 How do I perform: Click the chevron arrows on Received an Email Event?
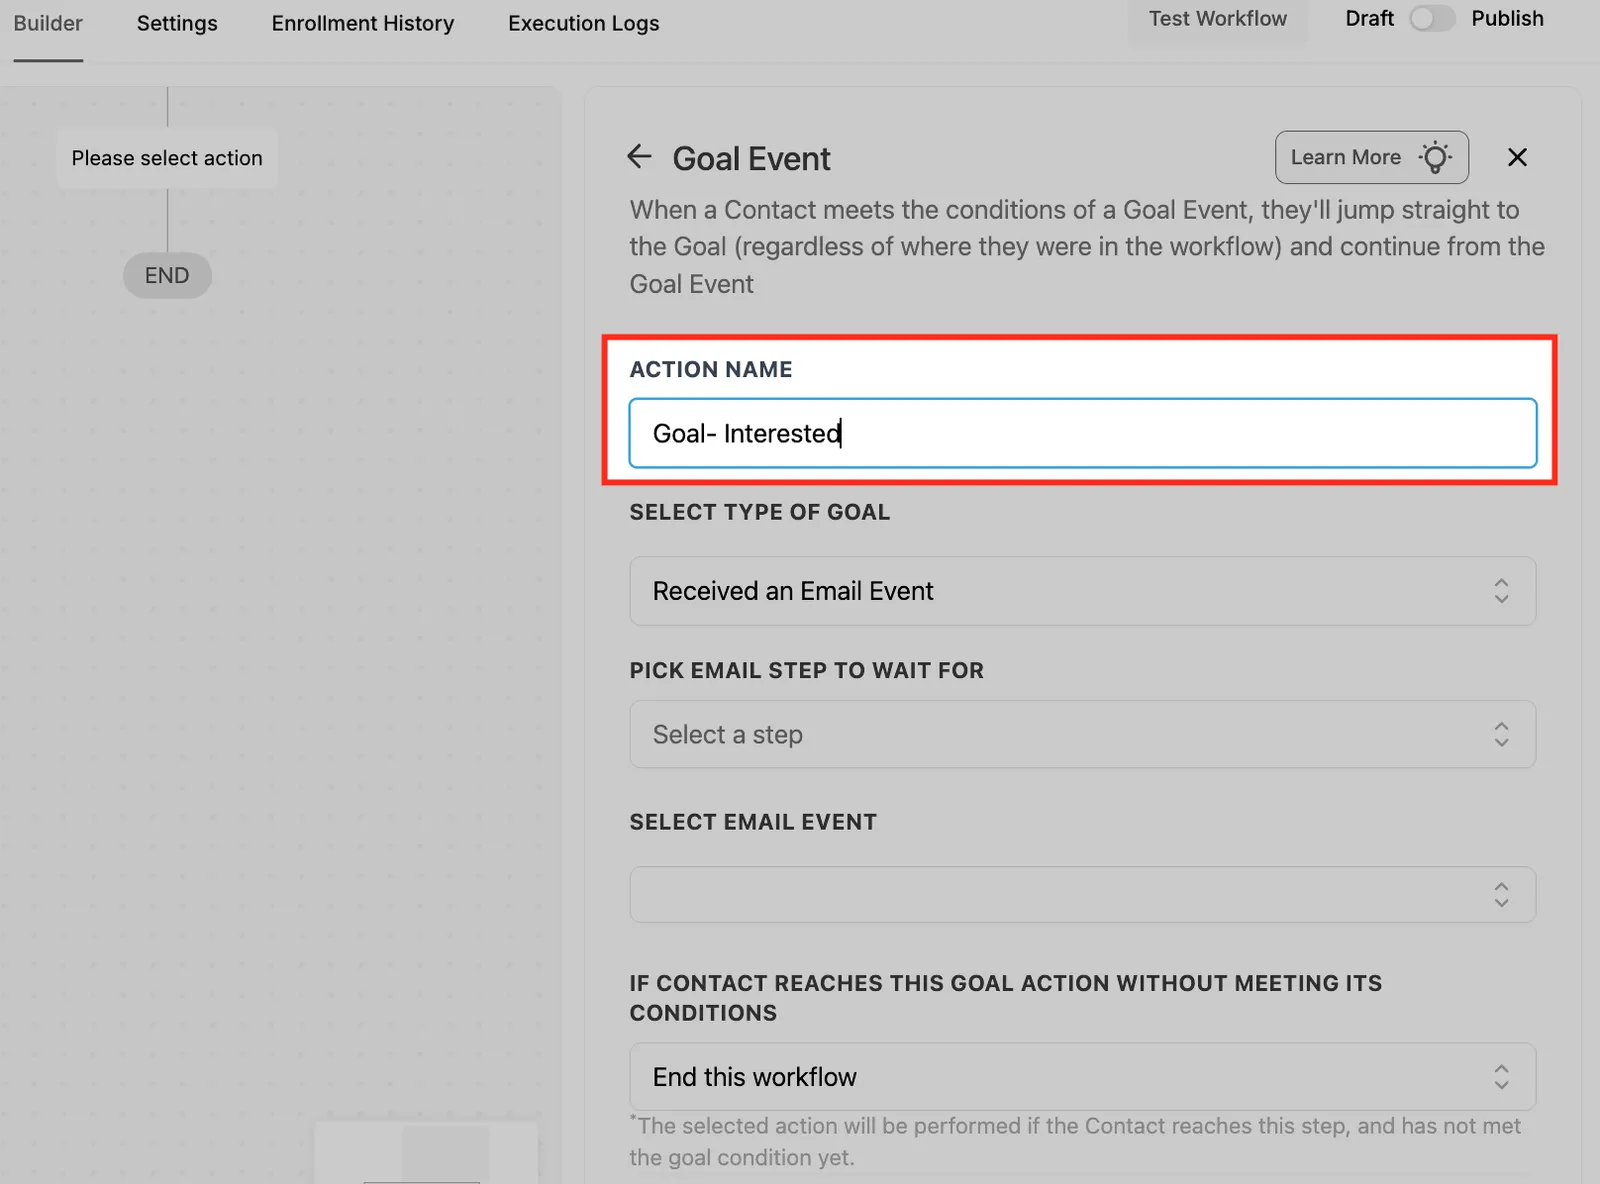click(x=1501, y=591)
